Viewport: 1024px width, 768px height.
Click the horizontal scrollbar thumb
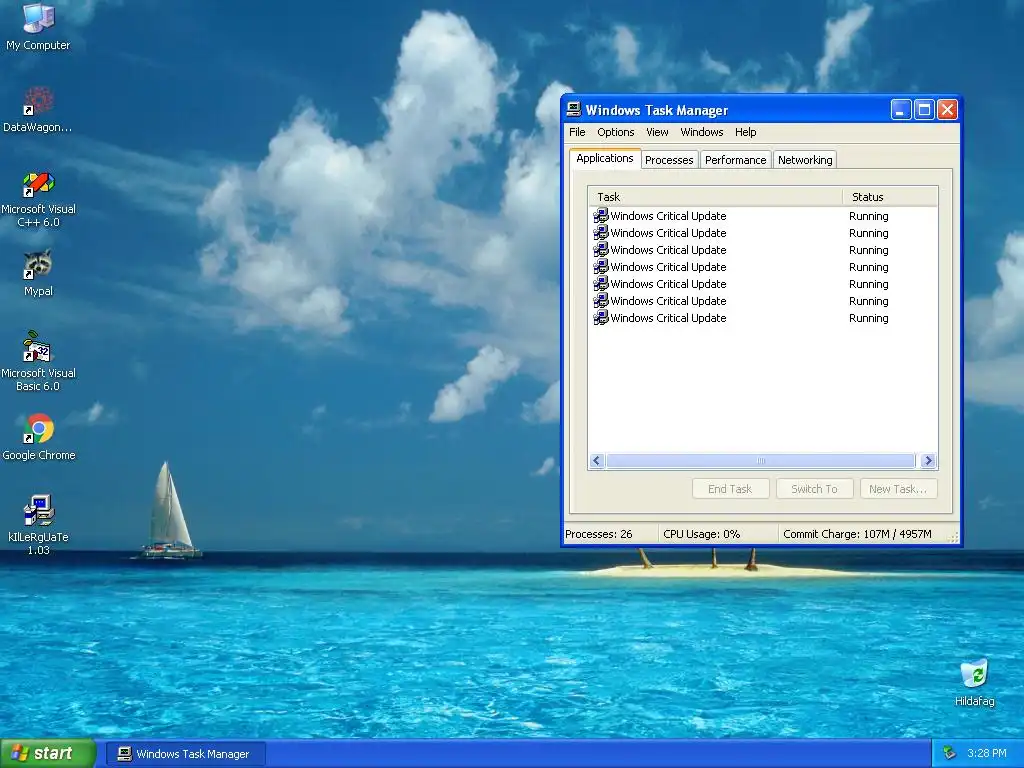coord(761,460)
